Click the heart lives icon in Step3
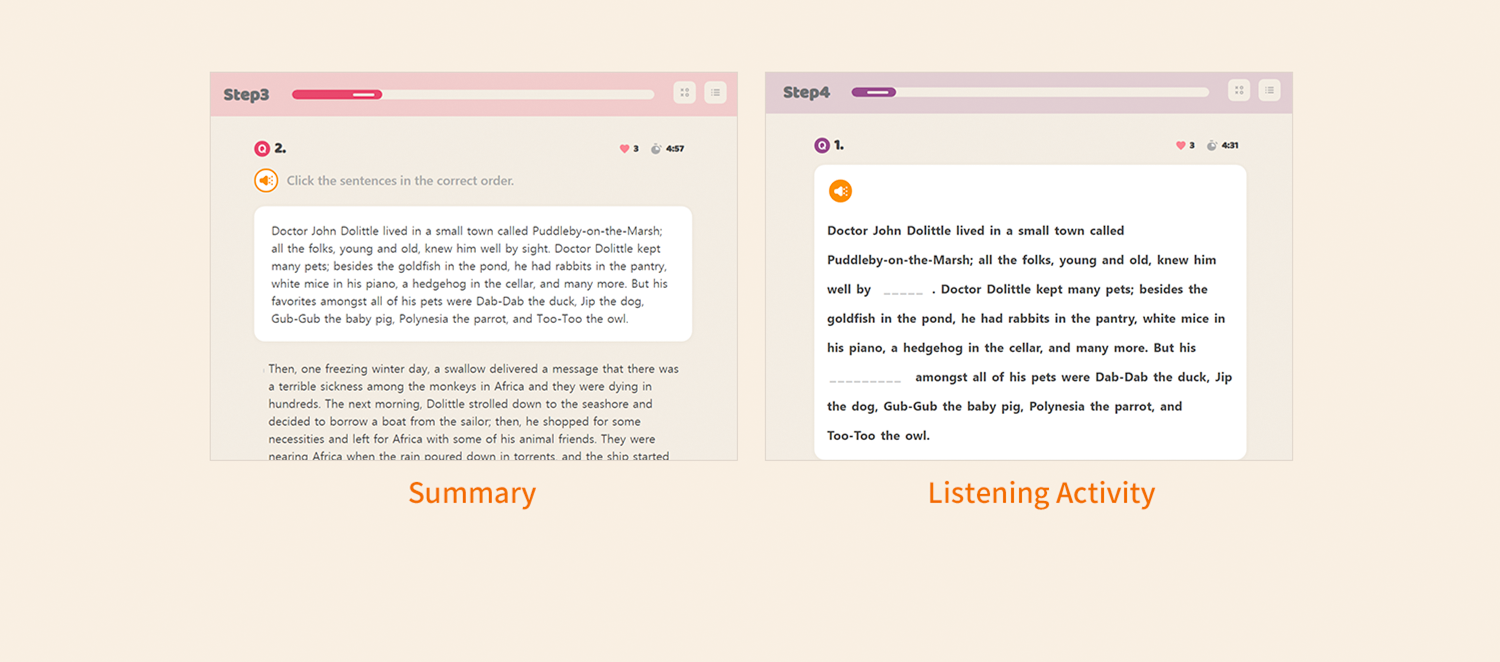Image resolution: width=1500 pixels, height=662 pixels. (624, 149)
